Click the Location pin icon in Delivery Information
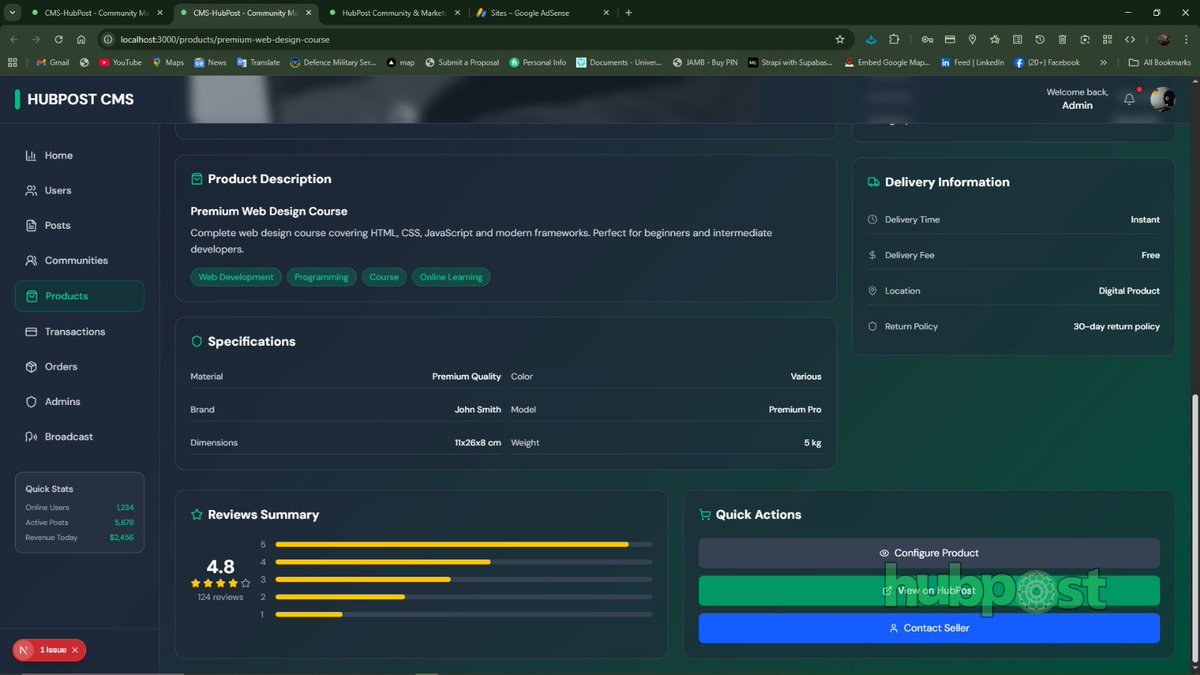 873,291
